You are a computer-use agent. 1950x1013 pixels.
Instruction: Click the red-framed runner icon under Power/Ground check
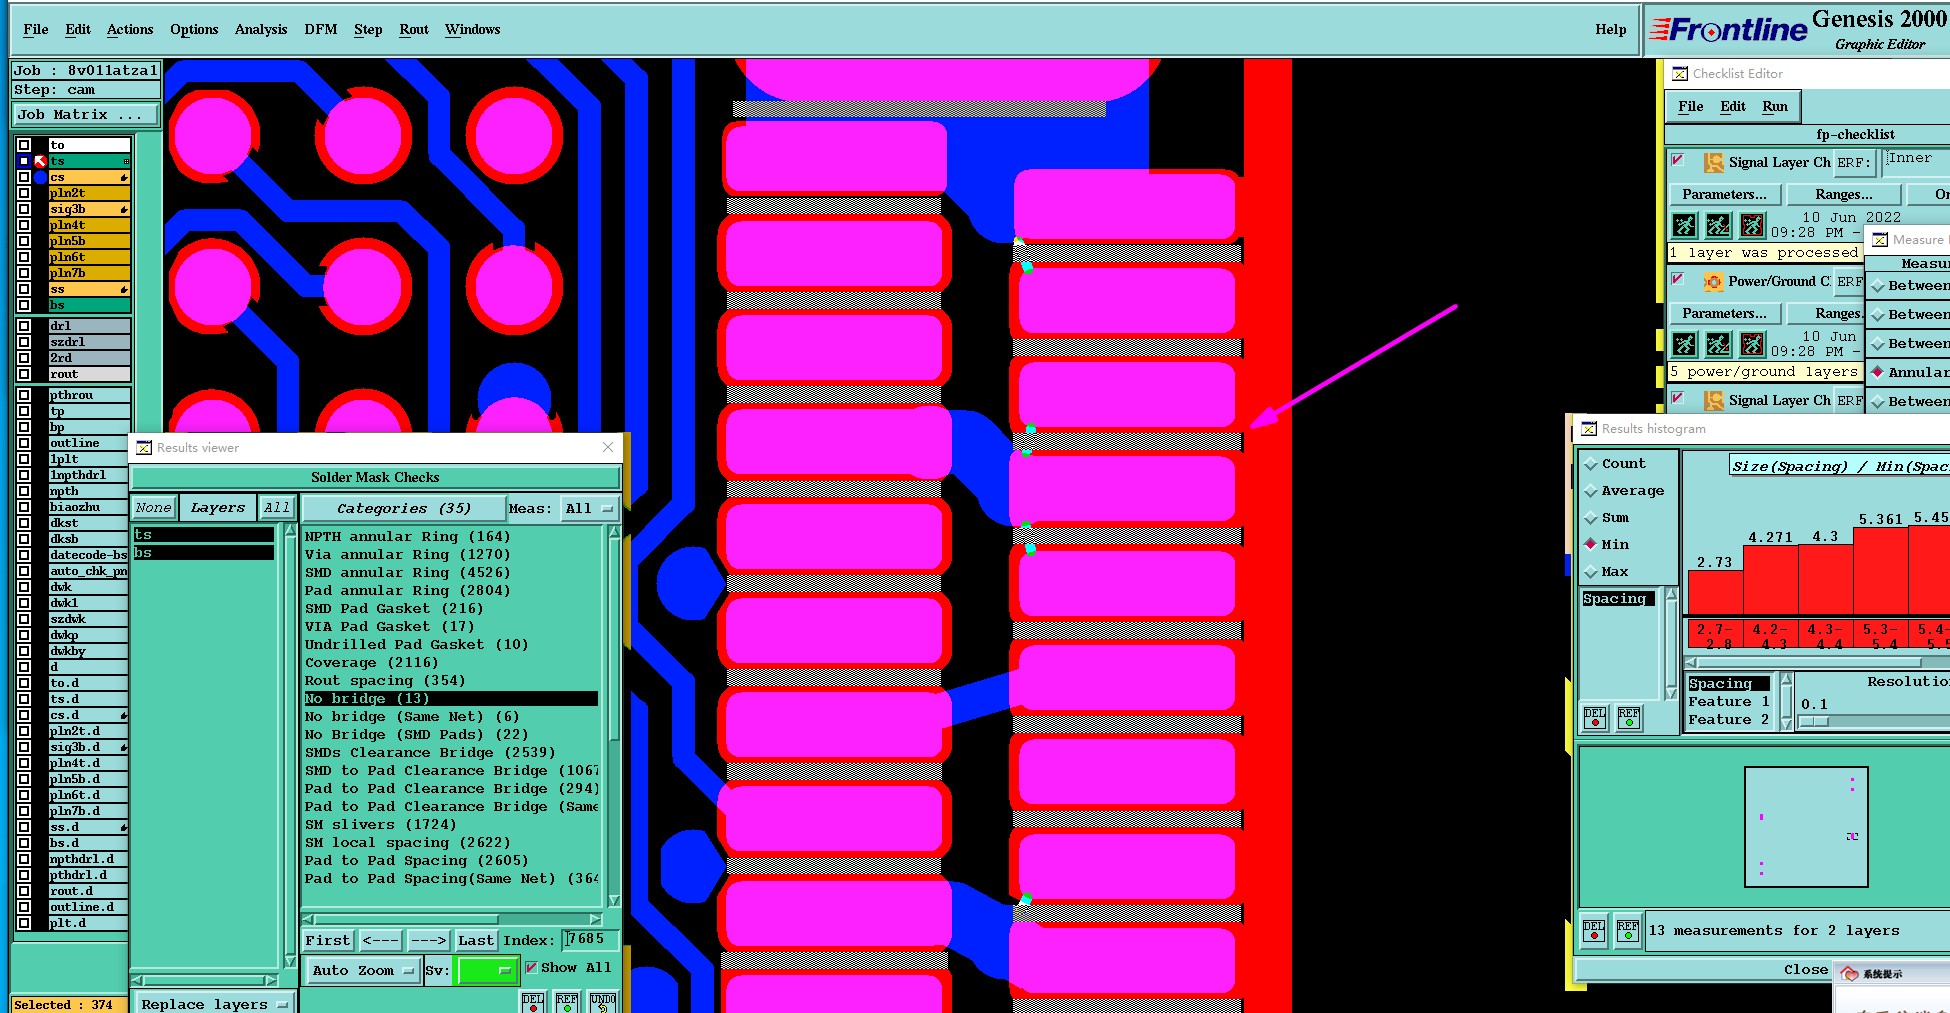point(1752,344)
